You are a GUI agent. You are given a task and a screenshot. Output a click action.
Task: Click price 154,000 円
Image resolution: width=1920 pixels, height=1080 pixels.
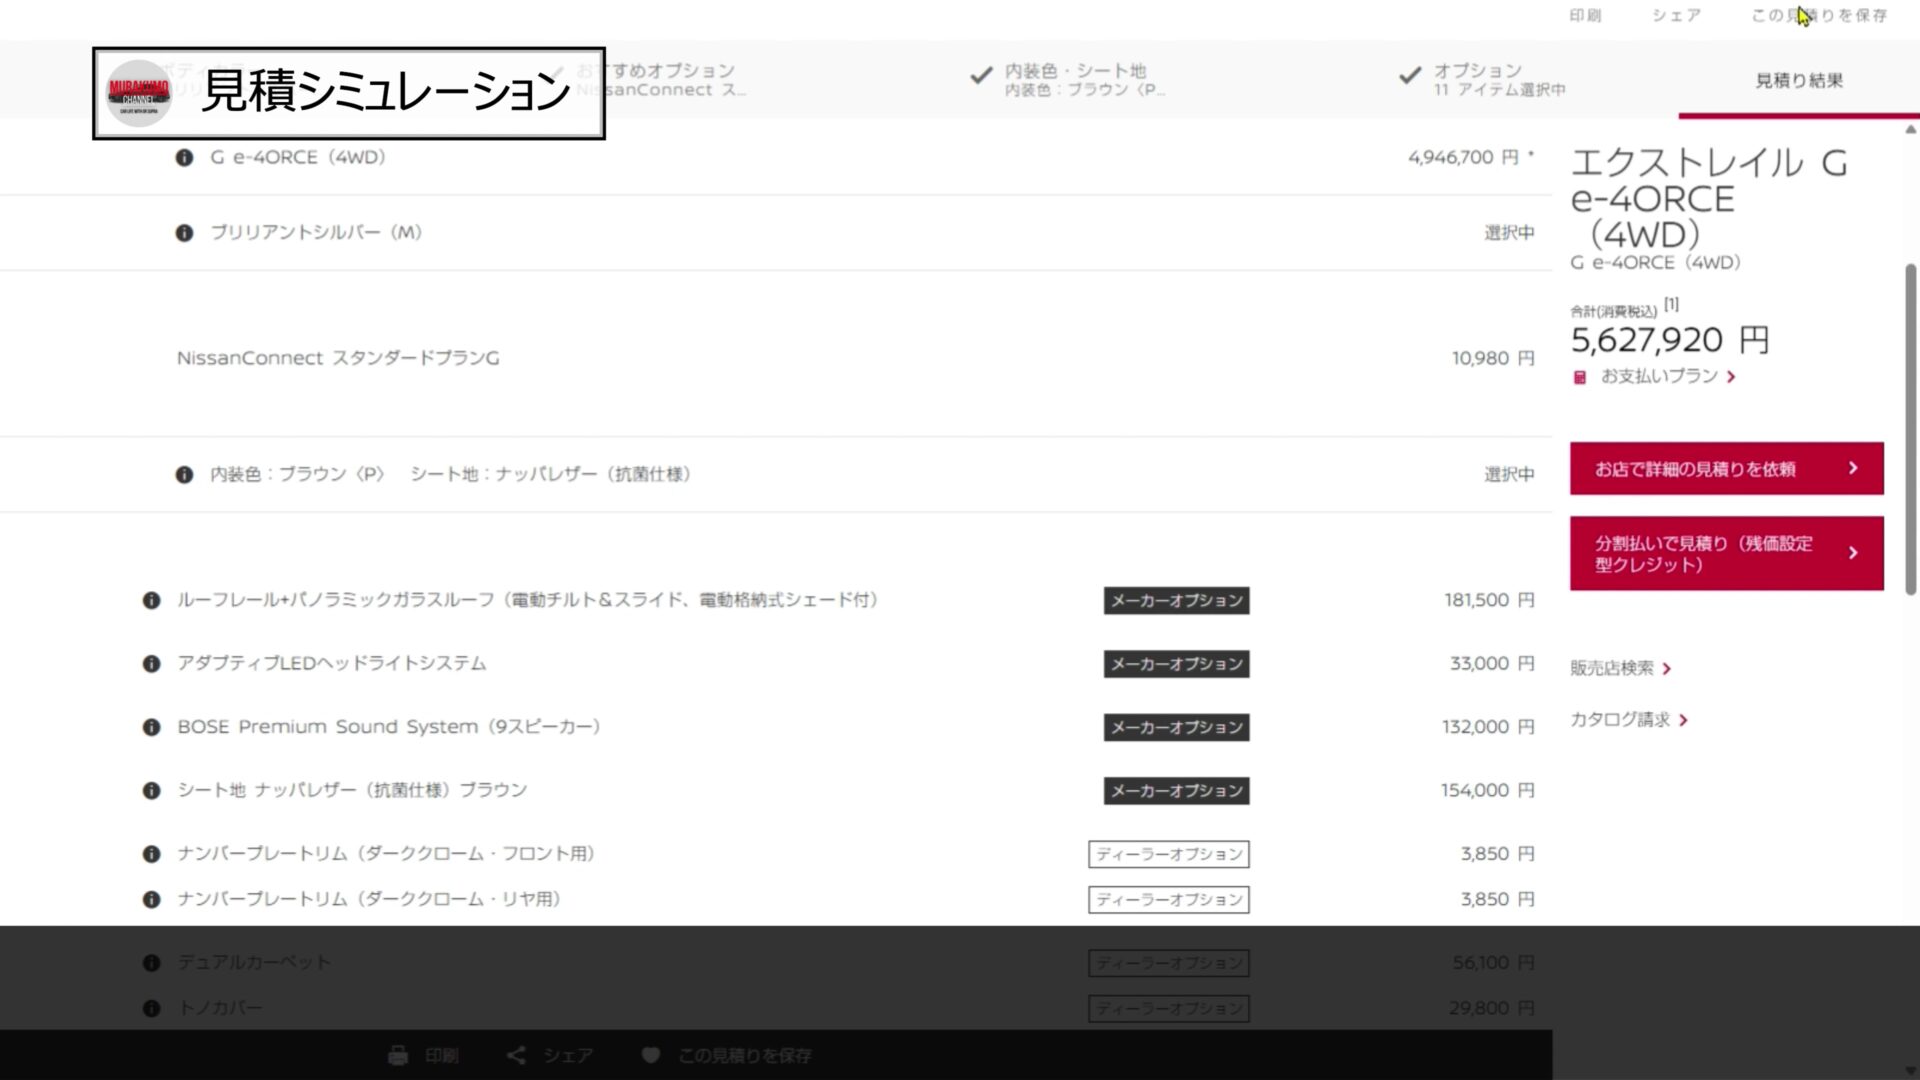[x=1488, y=790]
